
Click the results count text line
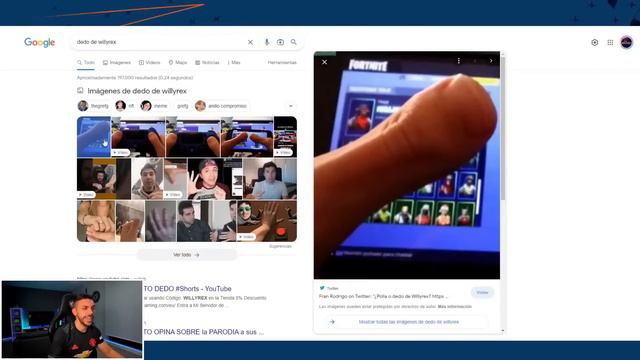[x=135, y=78]
